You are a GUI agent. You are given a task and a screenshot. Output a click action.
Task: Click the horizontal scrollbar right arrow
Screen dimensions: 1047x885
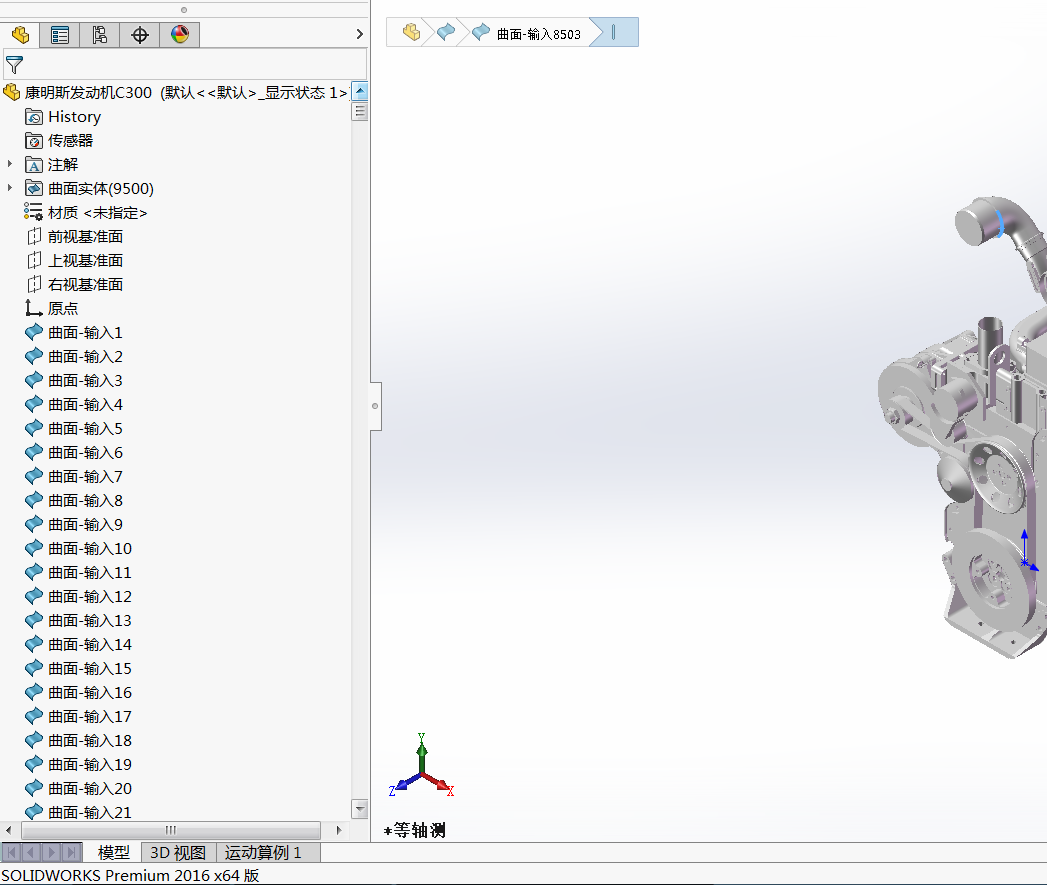(339, 830)
